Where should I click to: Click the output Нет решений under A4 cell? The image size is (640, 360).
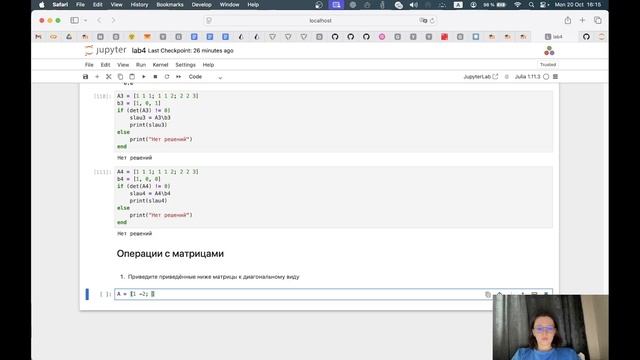point(135,233)
